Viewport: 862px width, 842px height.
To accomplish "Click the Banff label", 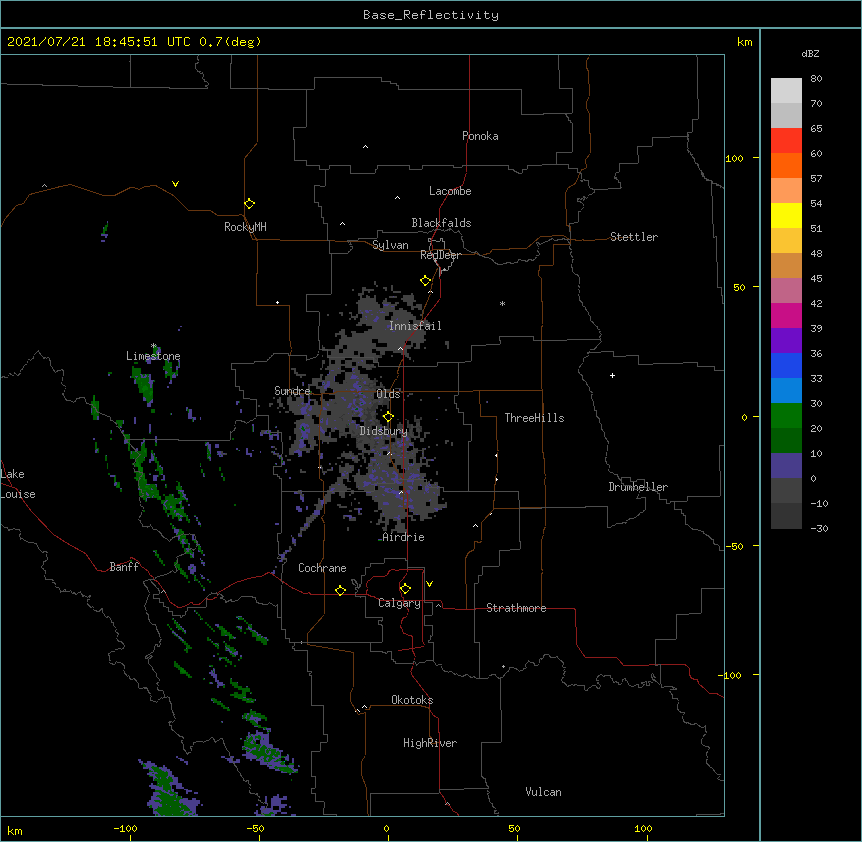I will tap(124, 567).
